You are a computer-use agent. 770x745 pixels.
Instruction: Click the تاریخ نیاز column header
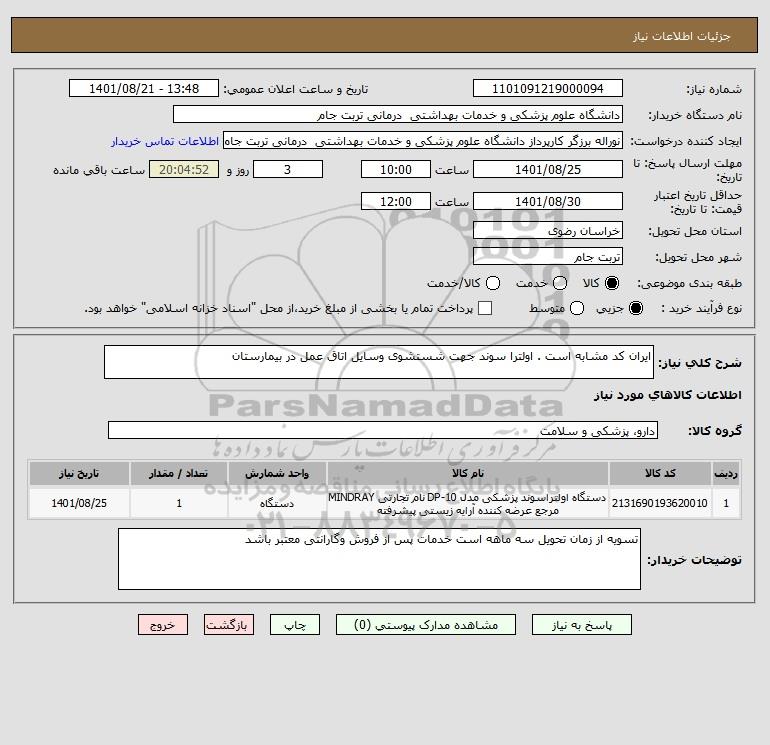pos(79,473)
